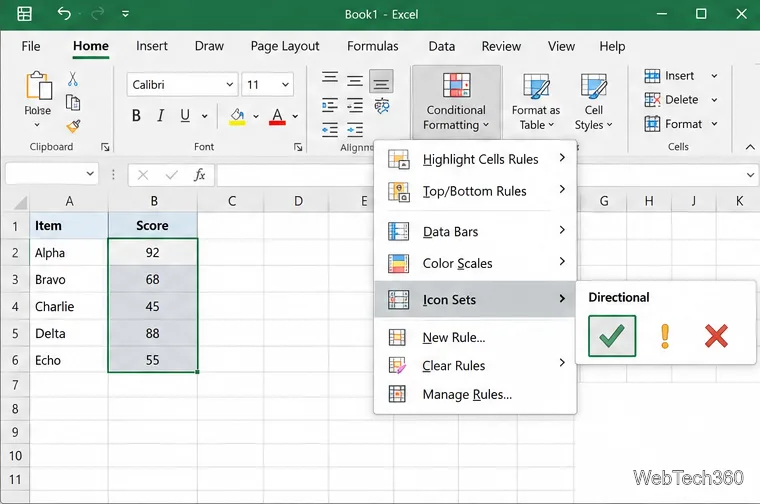The height and width of the screenshot is (504, 760).
Task: Go to the Formulas tab
Action: 372,46
